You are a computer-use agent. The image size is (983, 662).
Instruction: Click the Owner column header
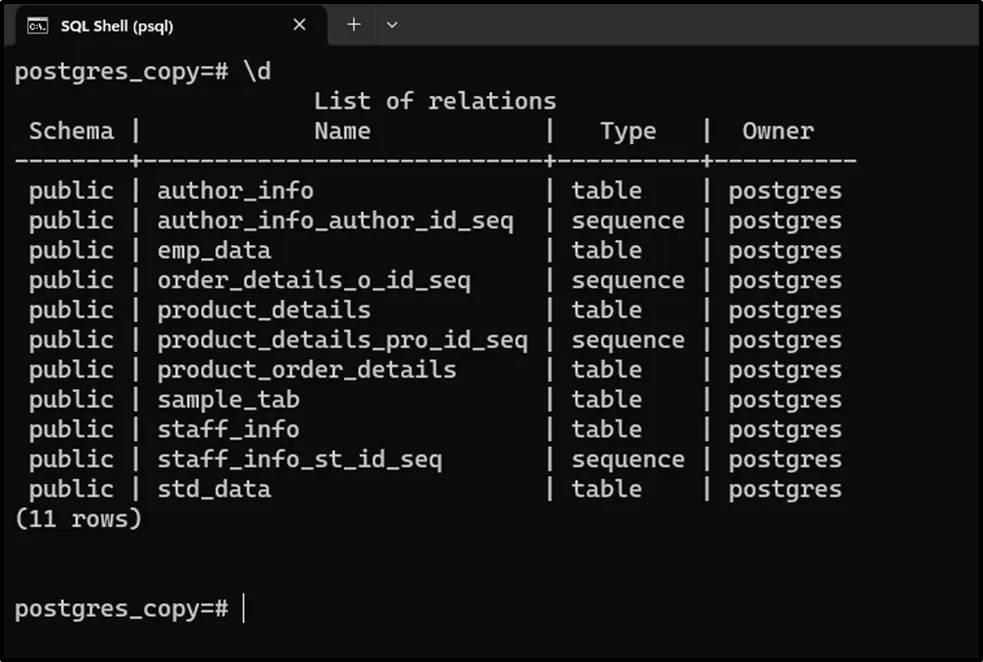pyautogui.click(x=778, y=131)
